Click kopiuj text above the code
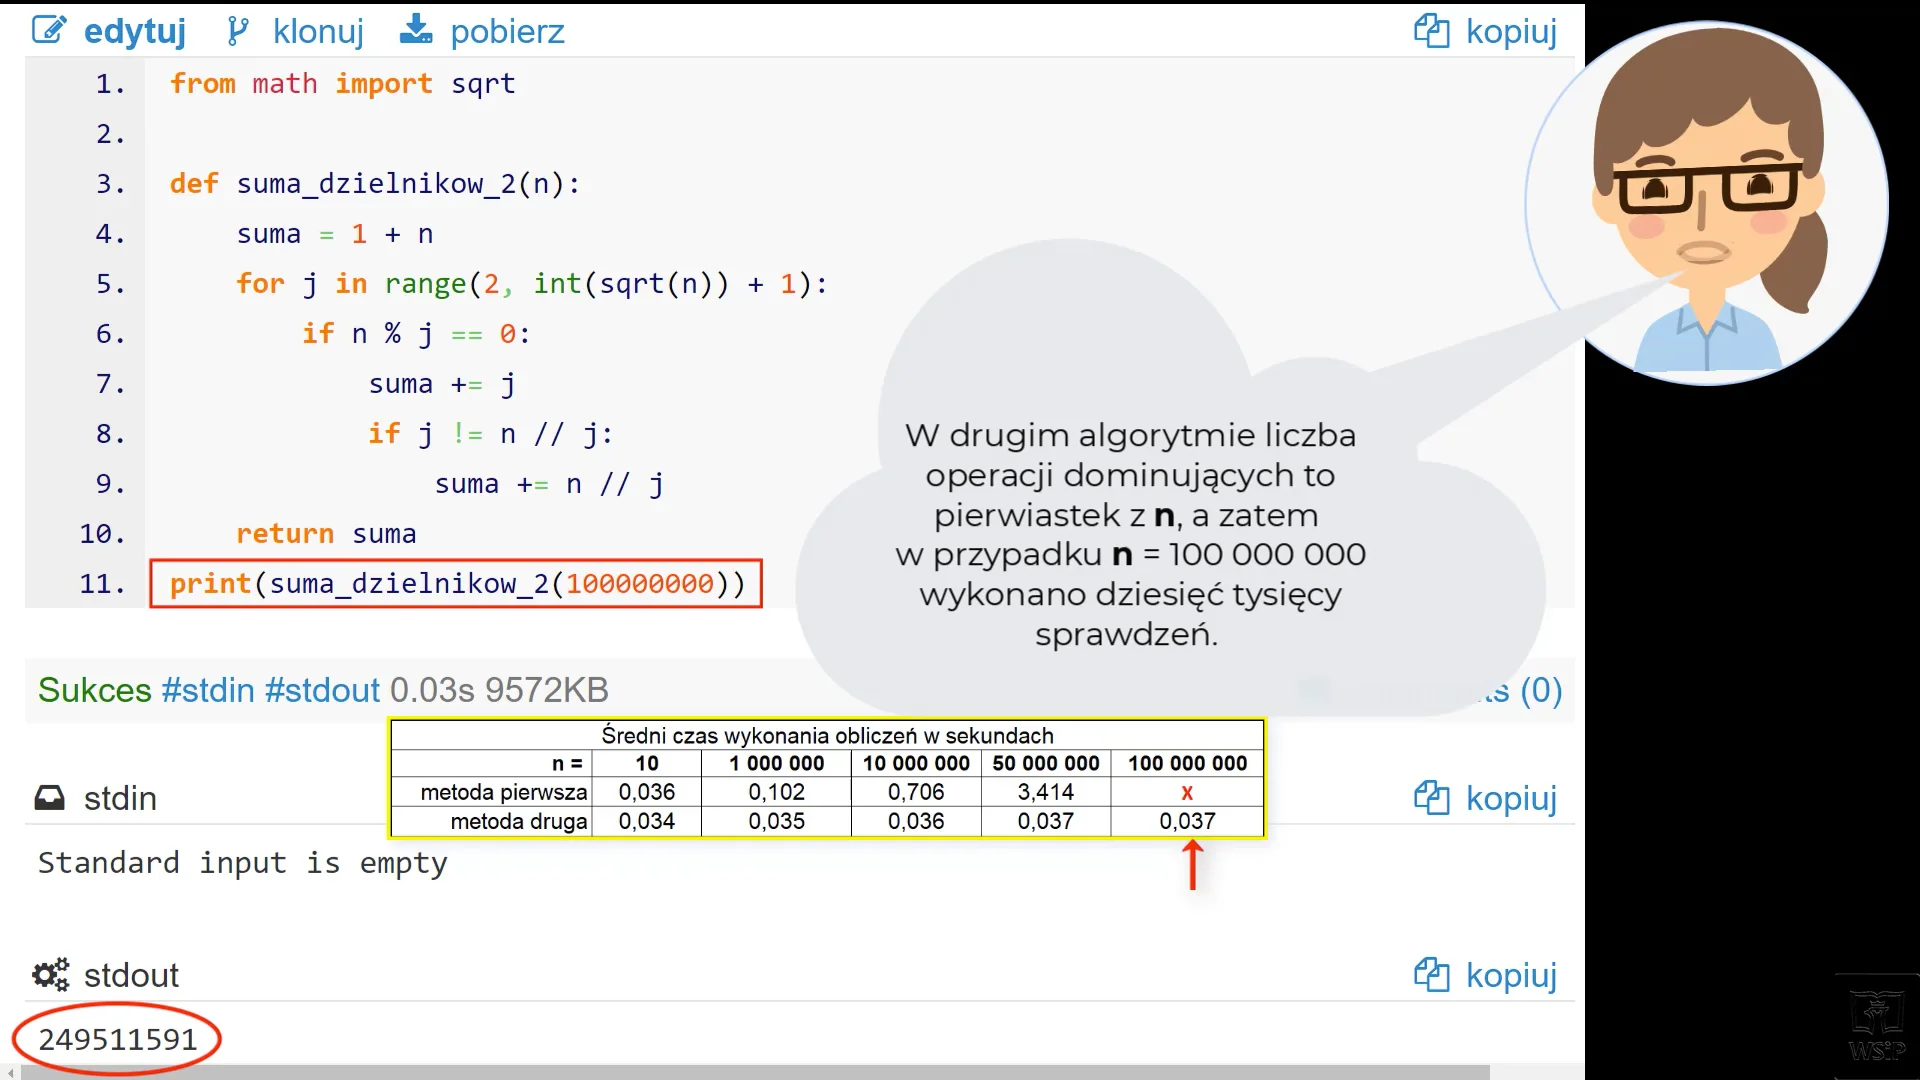Viewport: 1920px width, 1080px height. pyautogui.click(x=1511, y=31)
